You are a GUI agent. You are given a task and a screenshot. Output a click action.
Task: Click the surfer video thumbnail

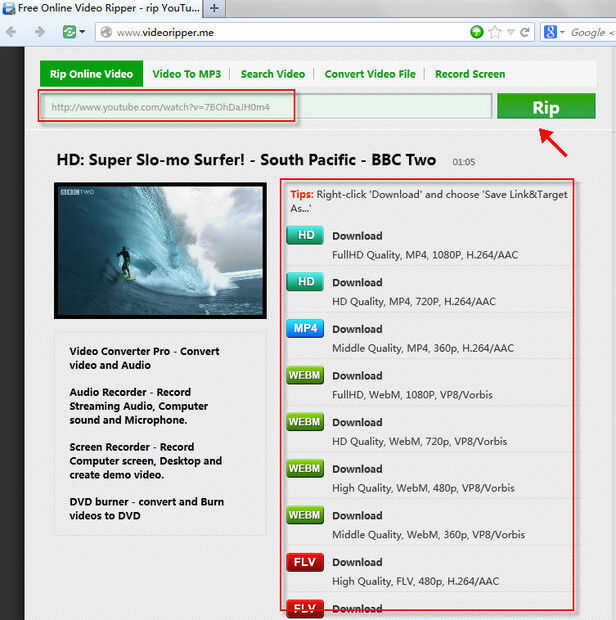pyautogui.click(x=160, y=250)
